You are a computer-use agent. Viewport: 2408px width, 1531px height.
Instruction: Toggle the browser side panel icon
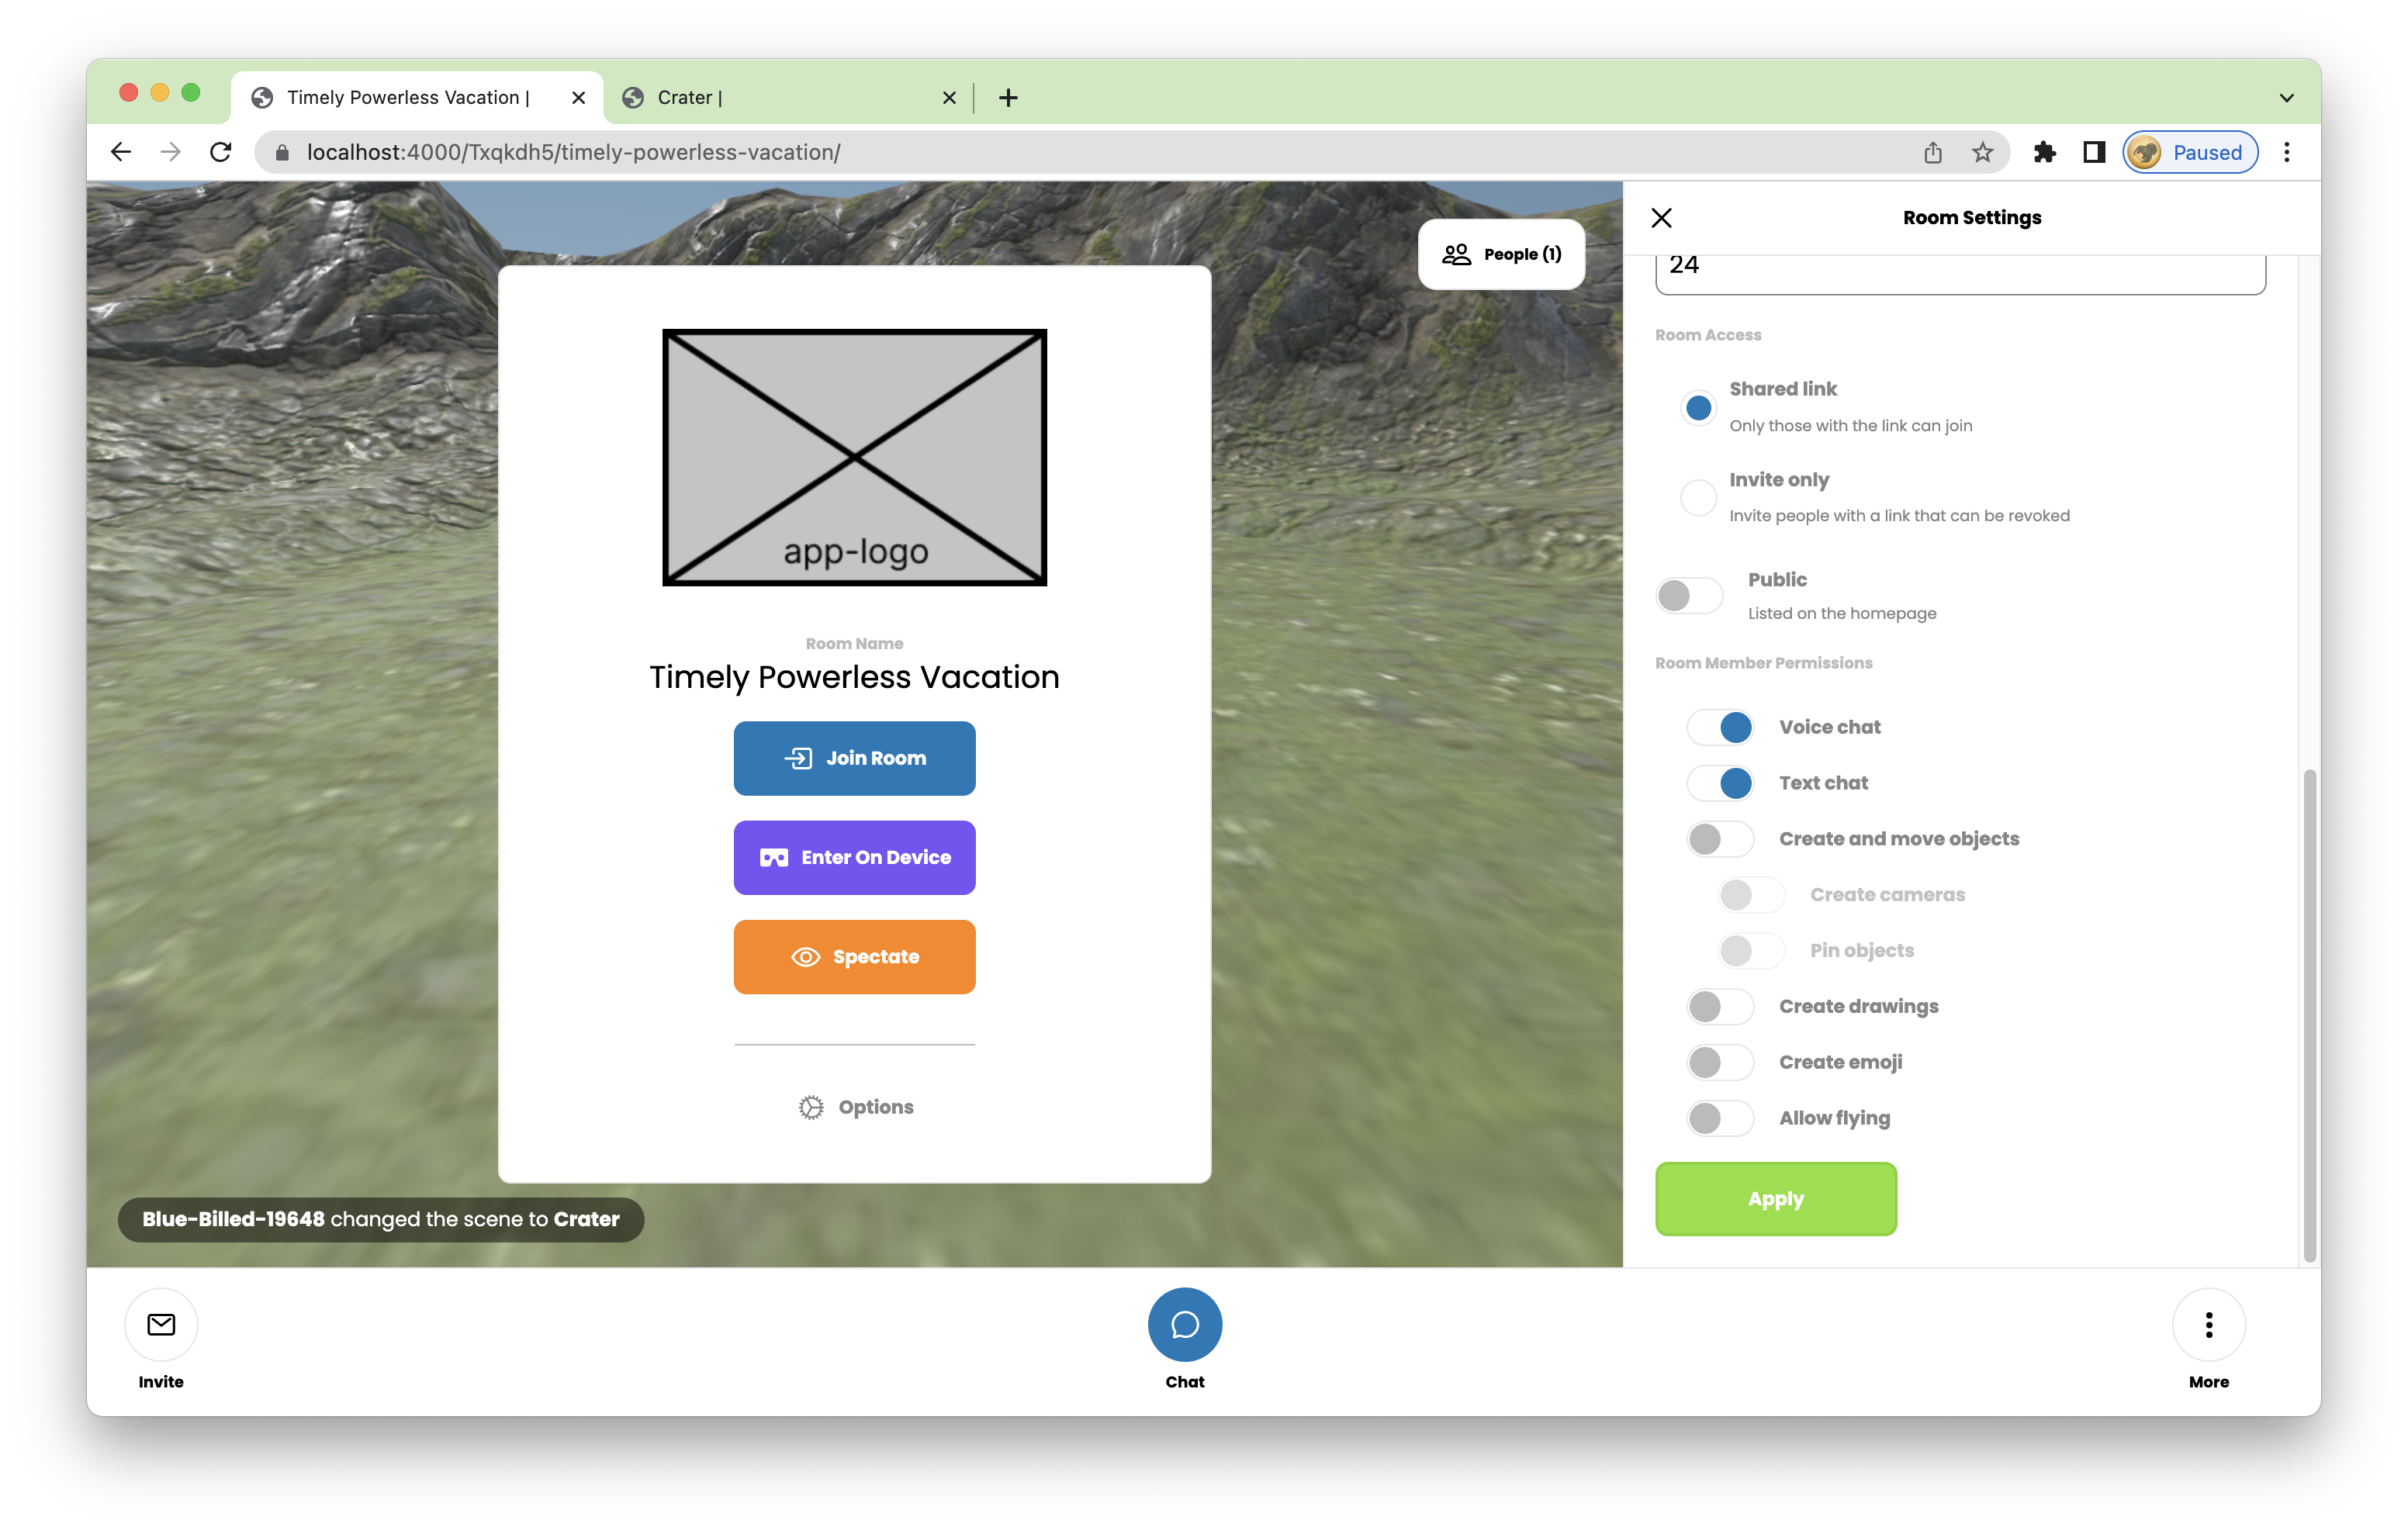2093,152
